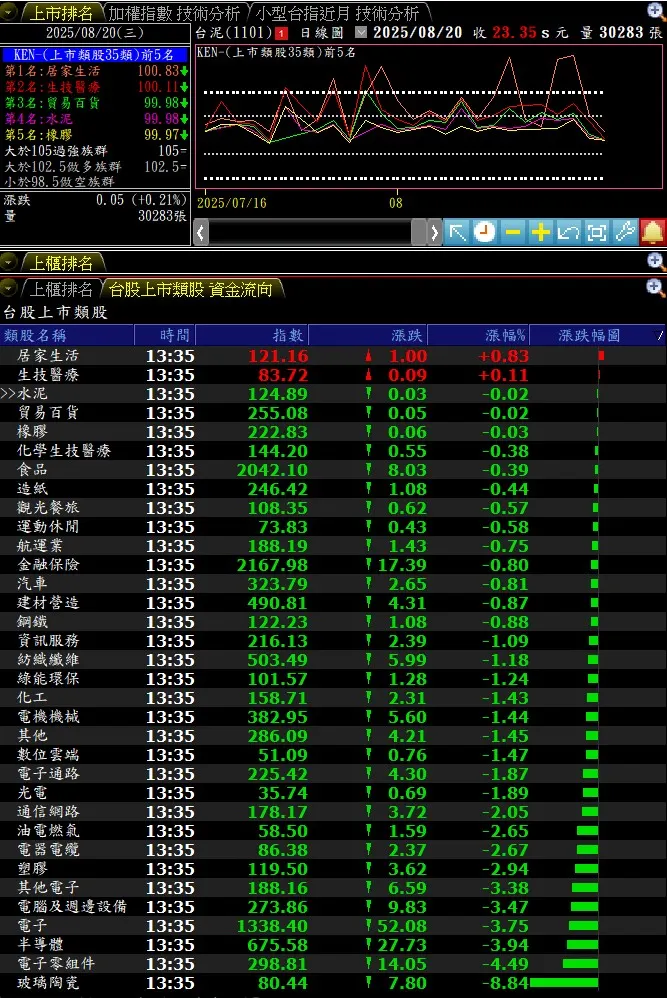
Task: Click the magnifier plus icon beside 資金流向 tab
Action: [655, 287]
